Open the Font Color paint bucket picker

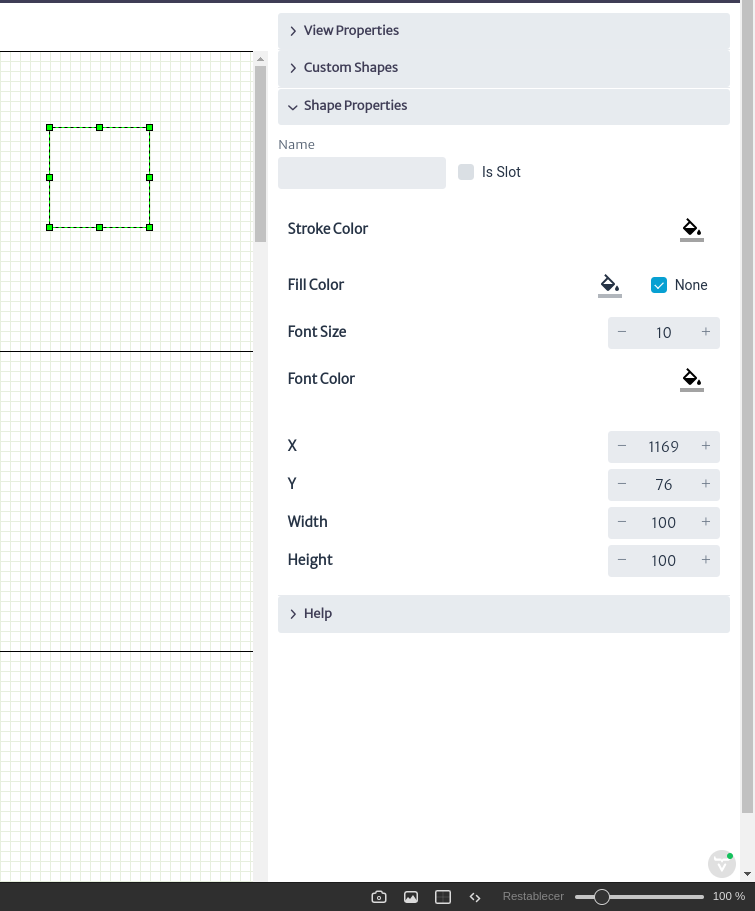click(x=692, y=379)
